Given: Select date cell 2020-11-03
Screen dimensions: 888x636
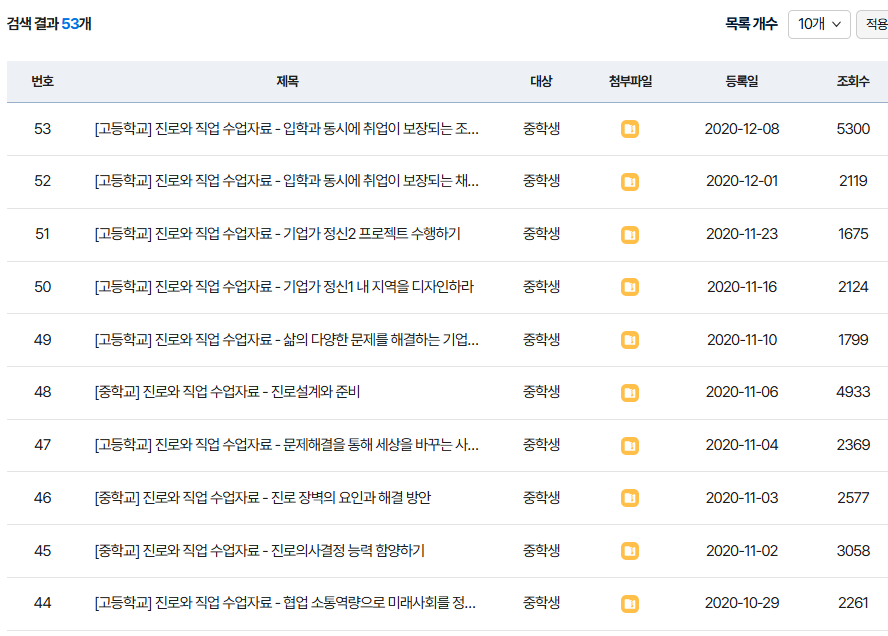Looking at the screenshot, I should [742, 498].
